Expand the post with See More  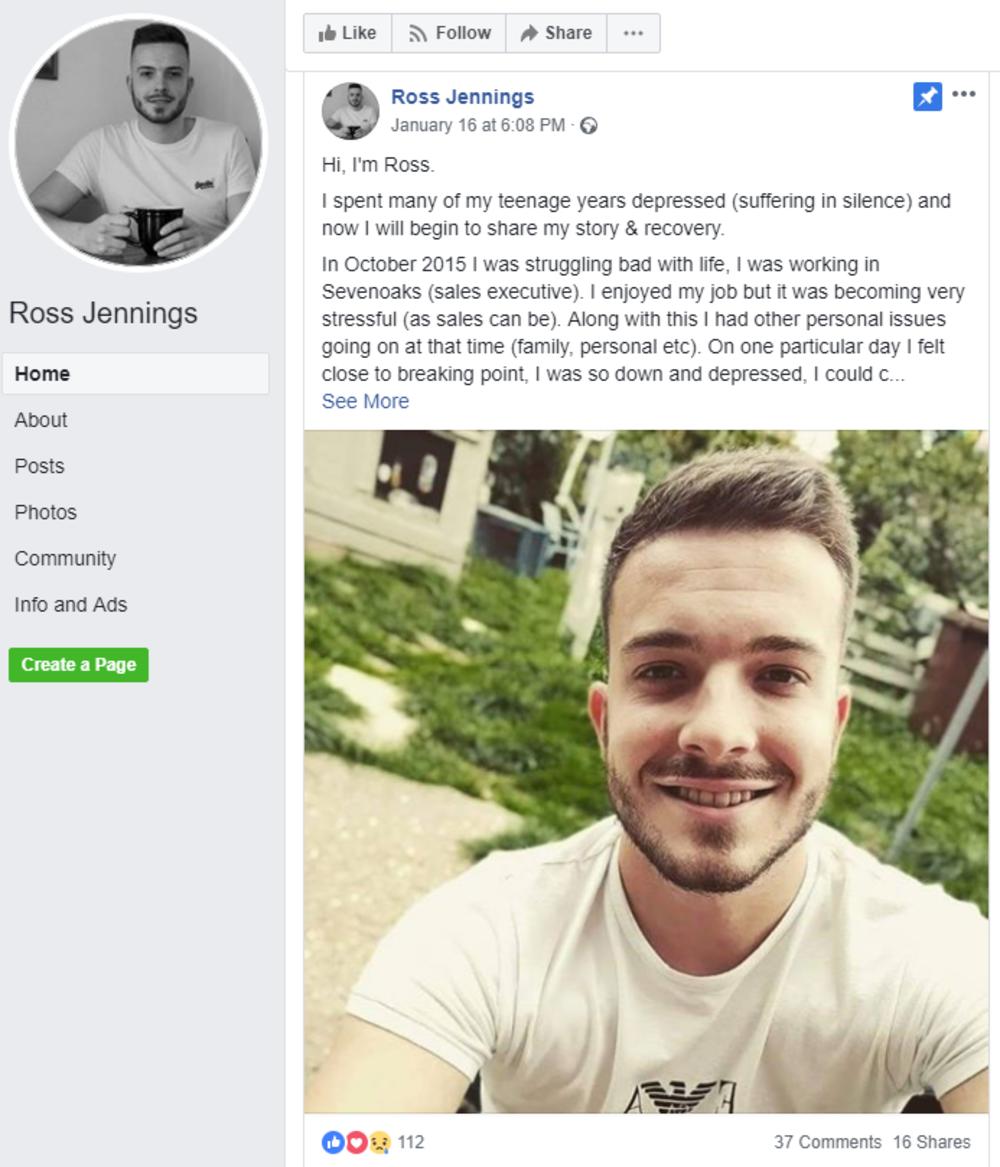[x=365, y=401]
